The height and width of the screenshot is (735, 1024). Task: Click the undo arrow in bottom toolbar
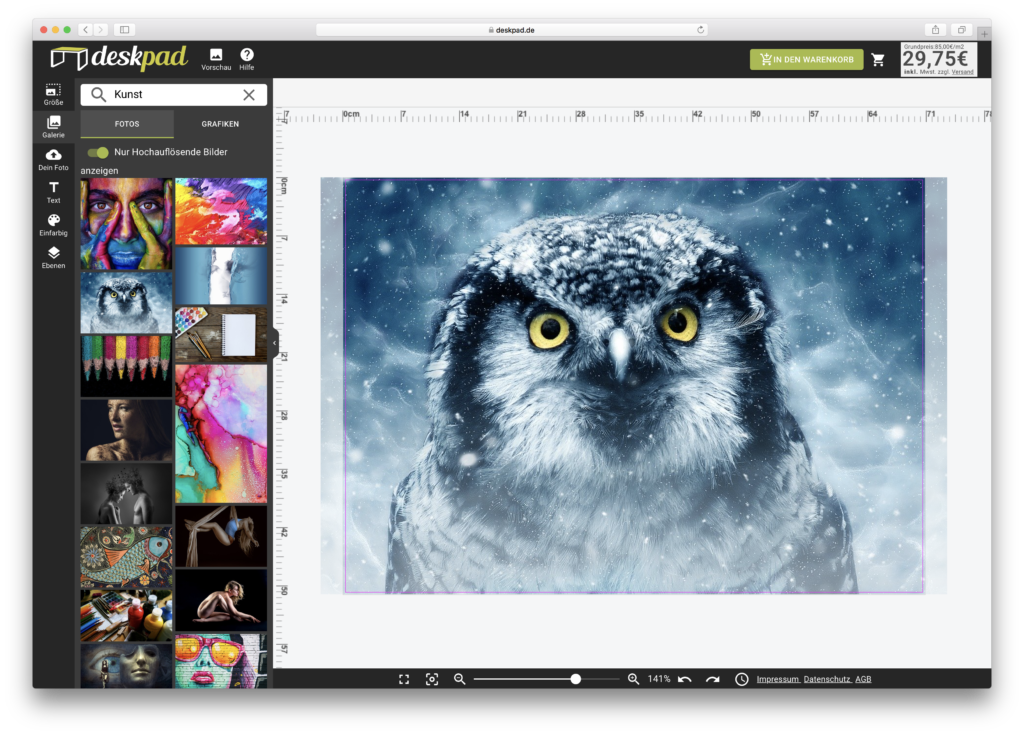(x=684, y=679)
